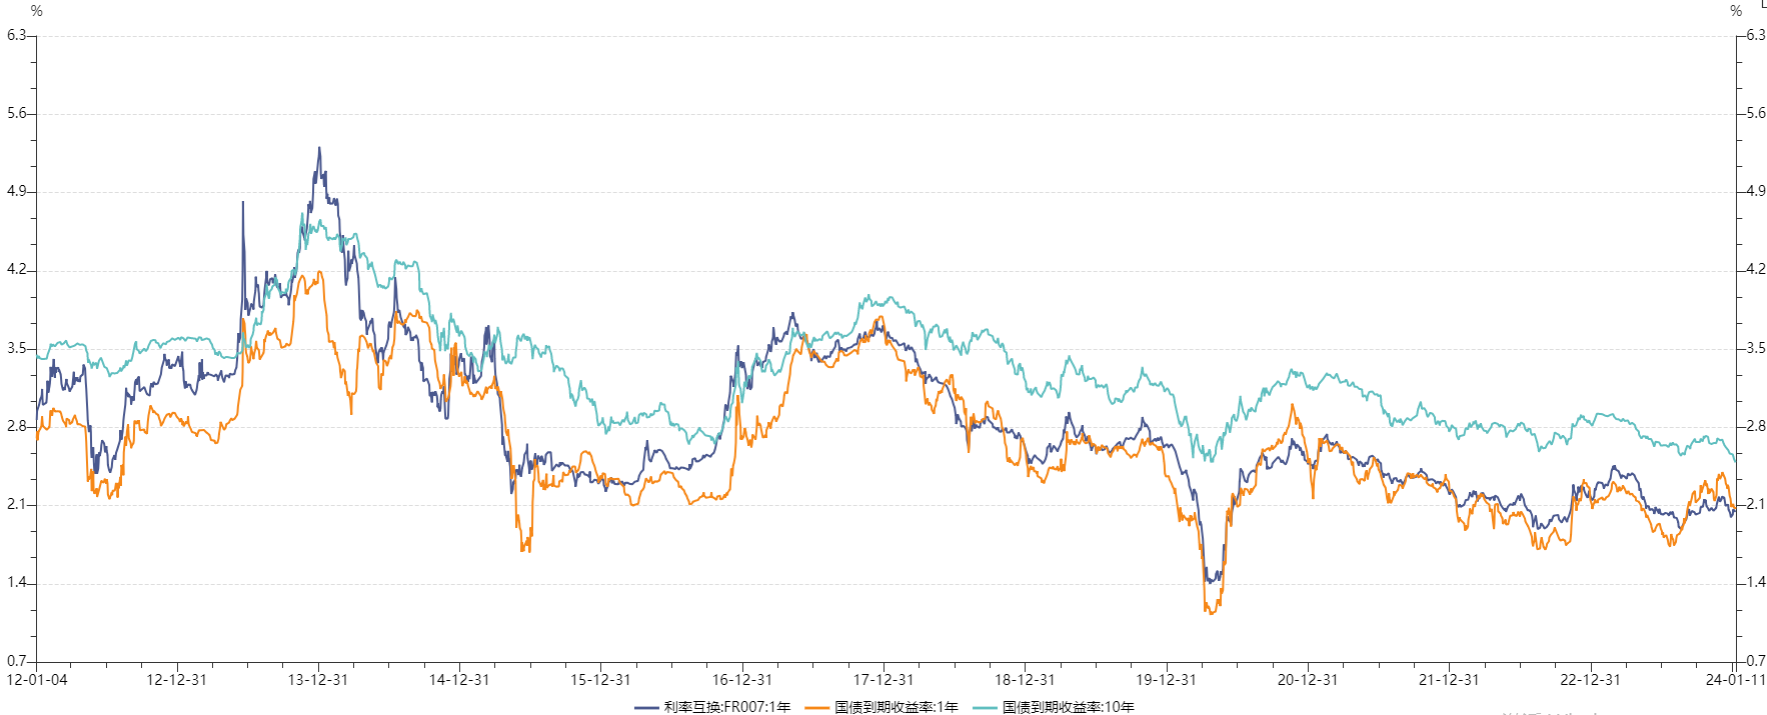Pick the 16-12-31 date axis label
The height and width of the screenshot is (715, 1767).
click(x=742, y=680)
